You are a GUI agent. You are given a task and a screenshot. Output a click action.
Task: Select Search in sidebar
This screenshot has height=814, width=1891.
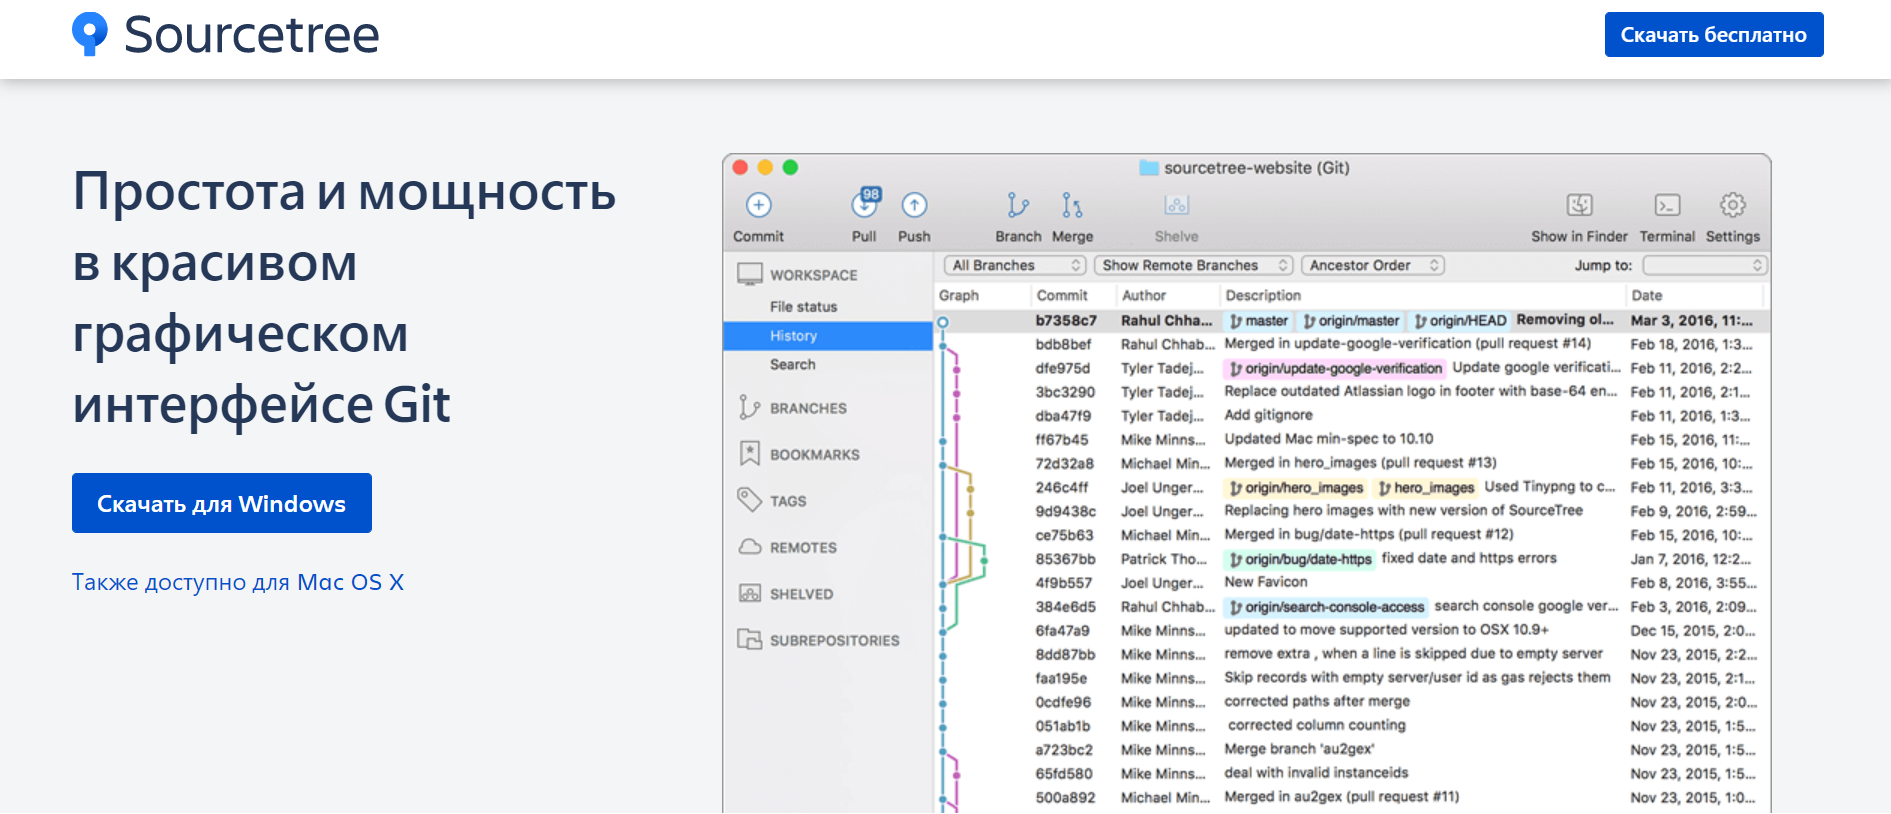click(x=793, y=365)
